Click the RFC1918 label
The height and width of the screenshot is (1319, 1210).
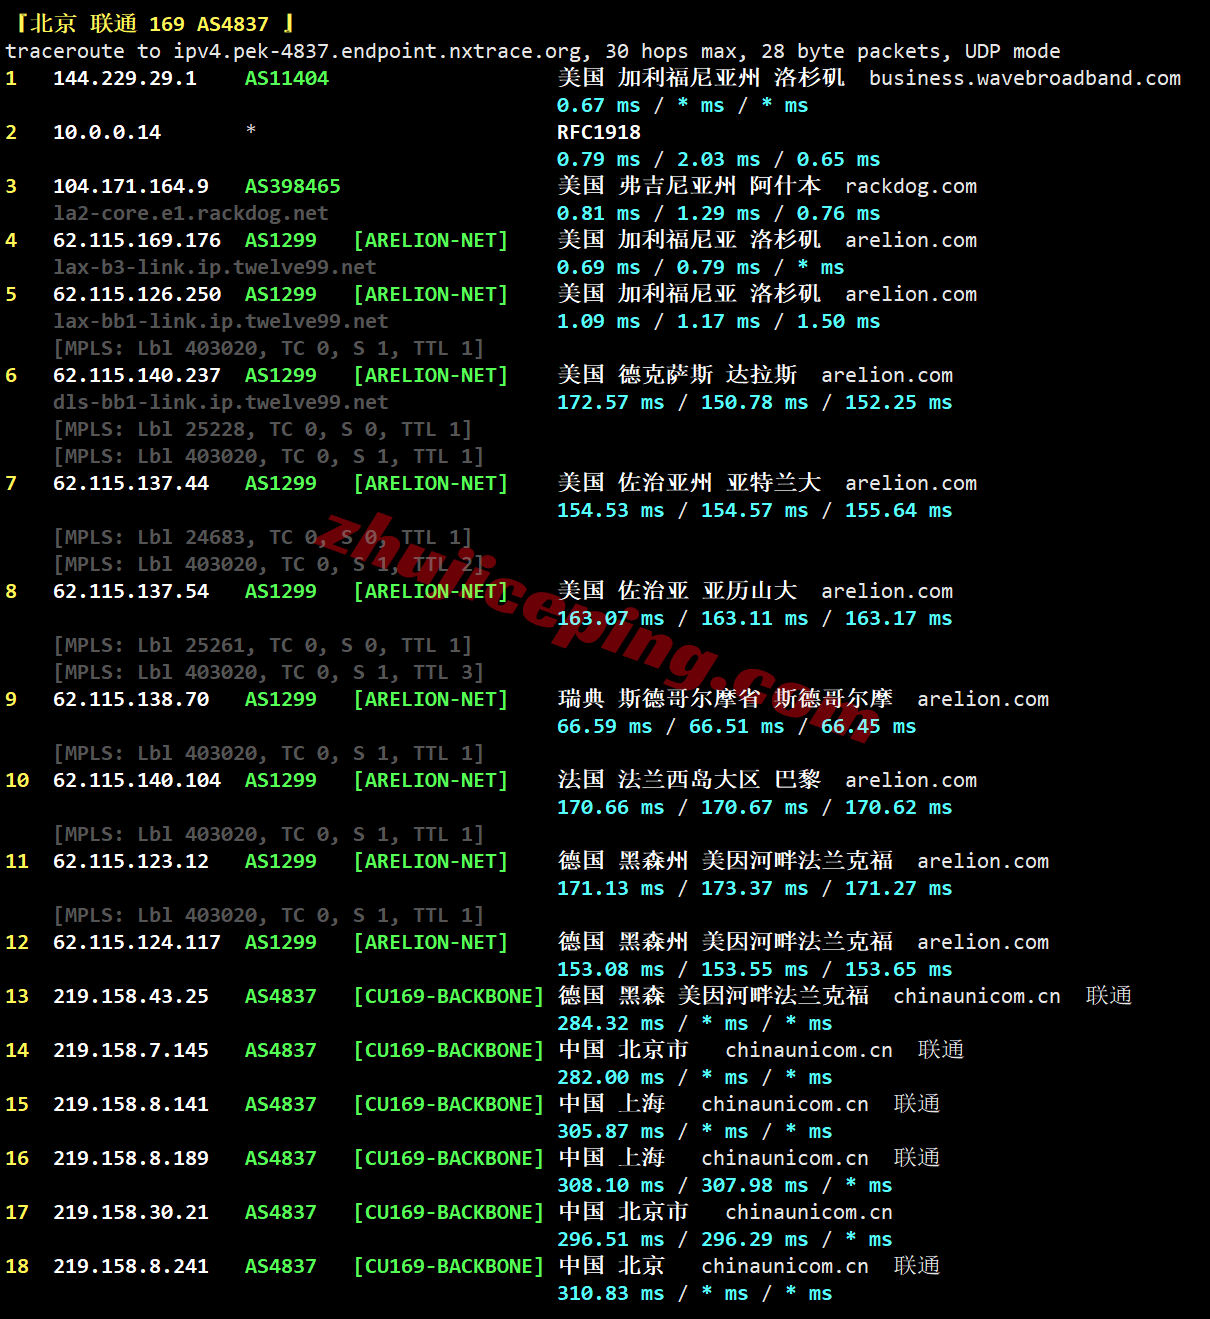coord(599,132)
